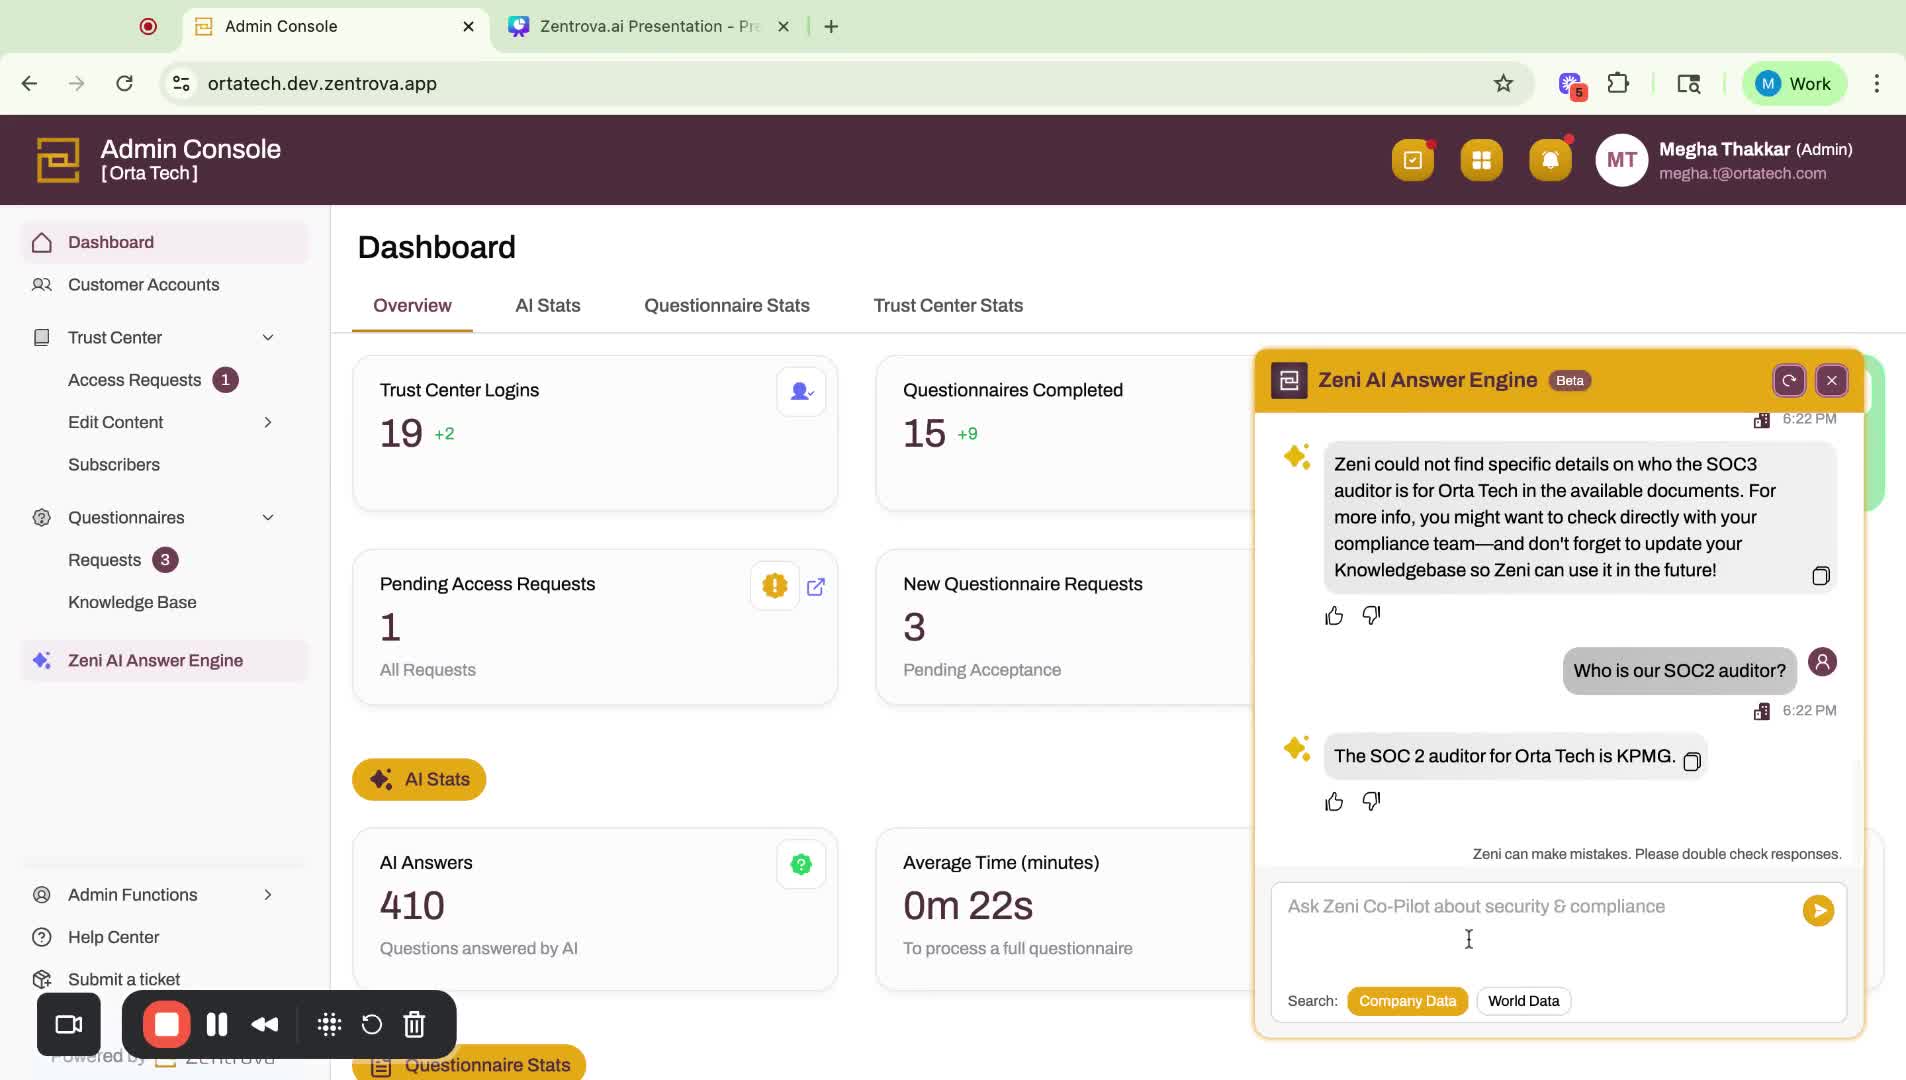This screenshot has width=1906, height=1080.
Task: Go back to the previous page
Action: click(x=29, y=84)
